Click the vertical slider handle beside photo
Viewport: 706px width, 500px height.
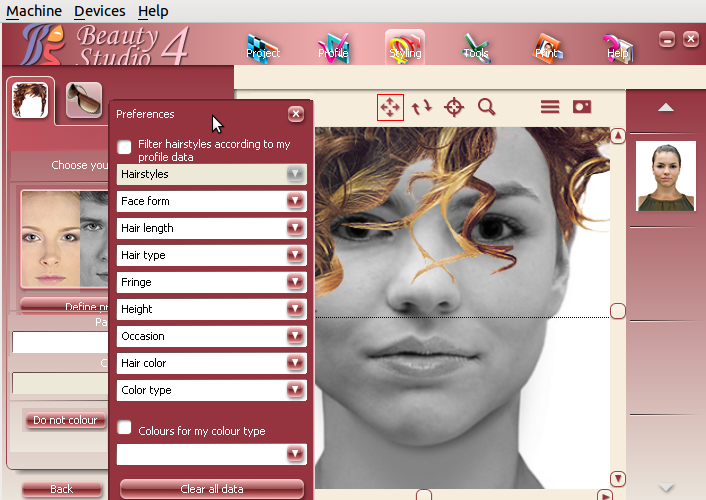[x=618, y=311]
